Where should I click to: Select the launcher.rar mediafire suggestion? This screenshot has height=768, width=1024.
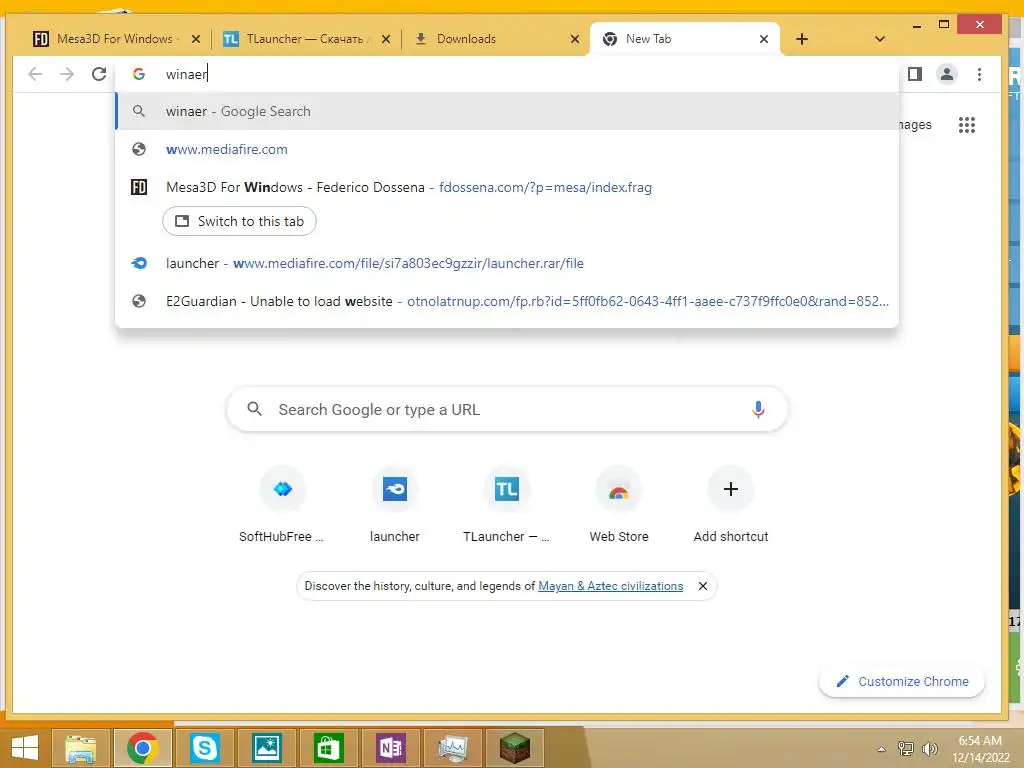pos(507,263)
